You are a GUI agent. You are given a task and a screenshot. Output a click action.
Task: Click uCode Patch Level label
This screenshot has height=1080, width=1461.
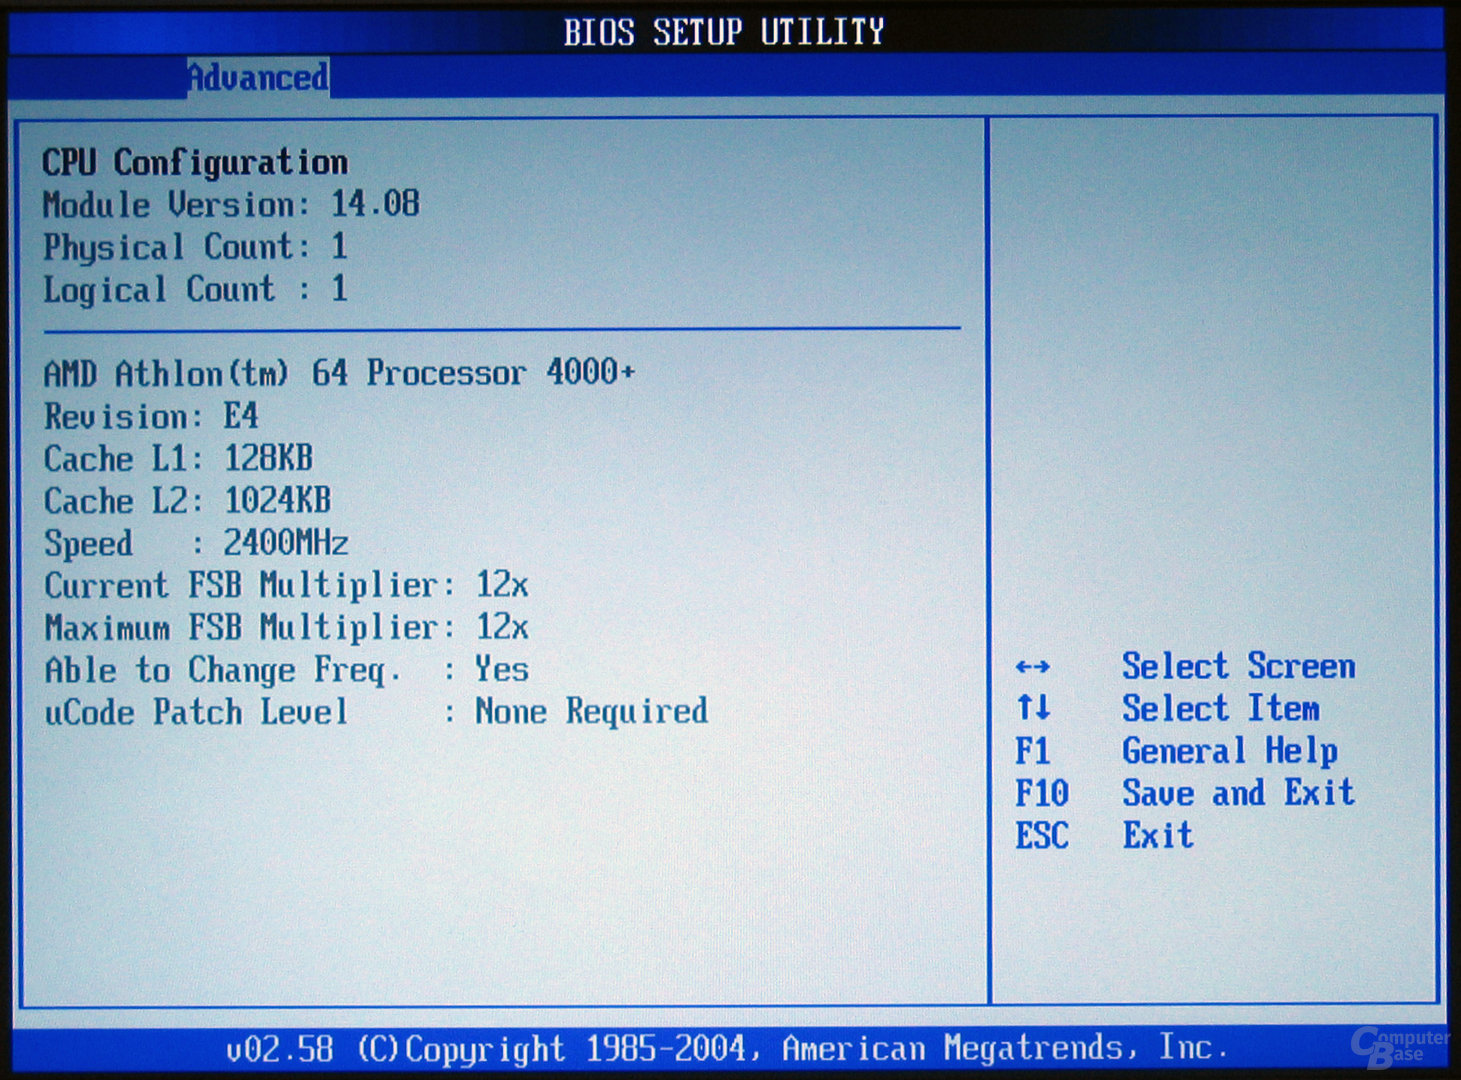[x=196, y=713]
